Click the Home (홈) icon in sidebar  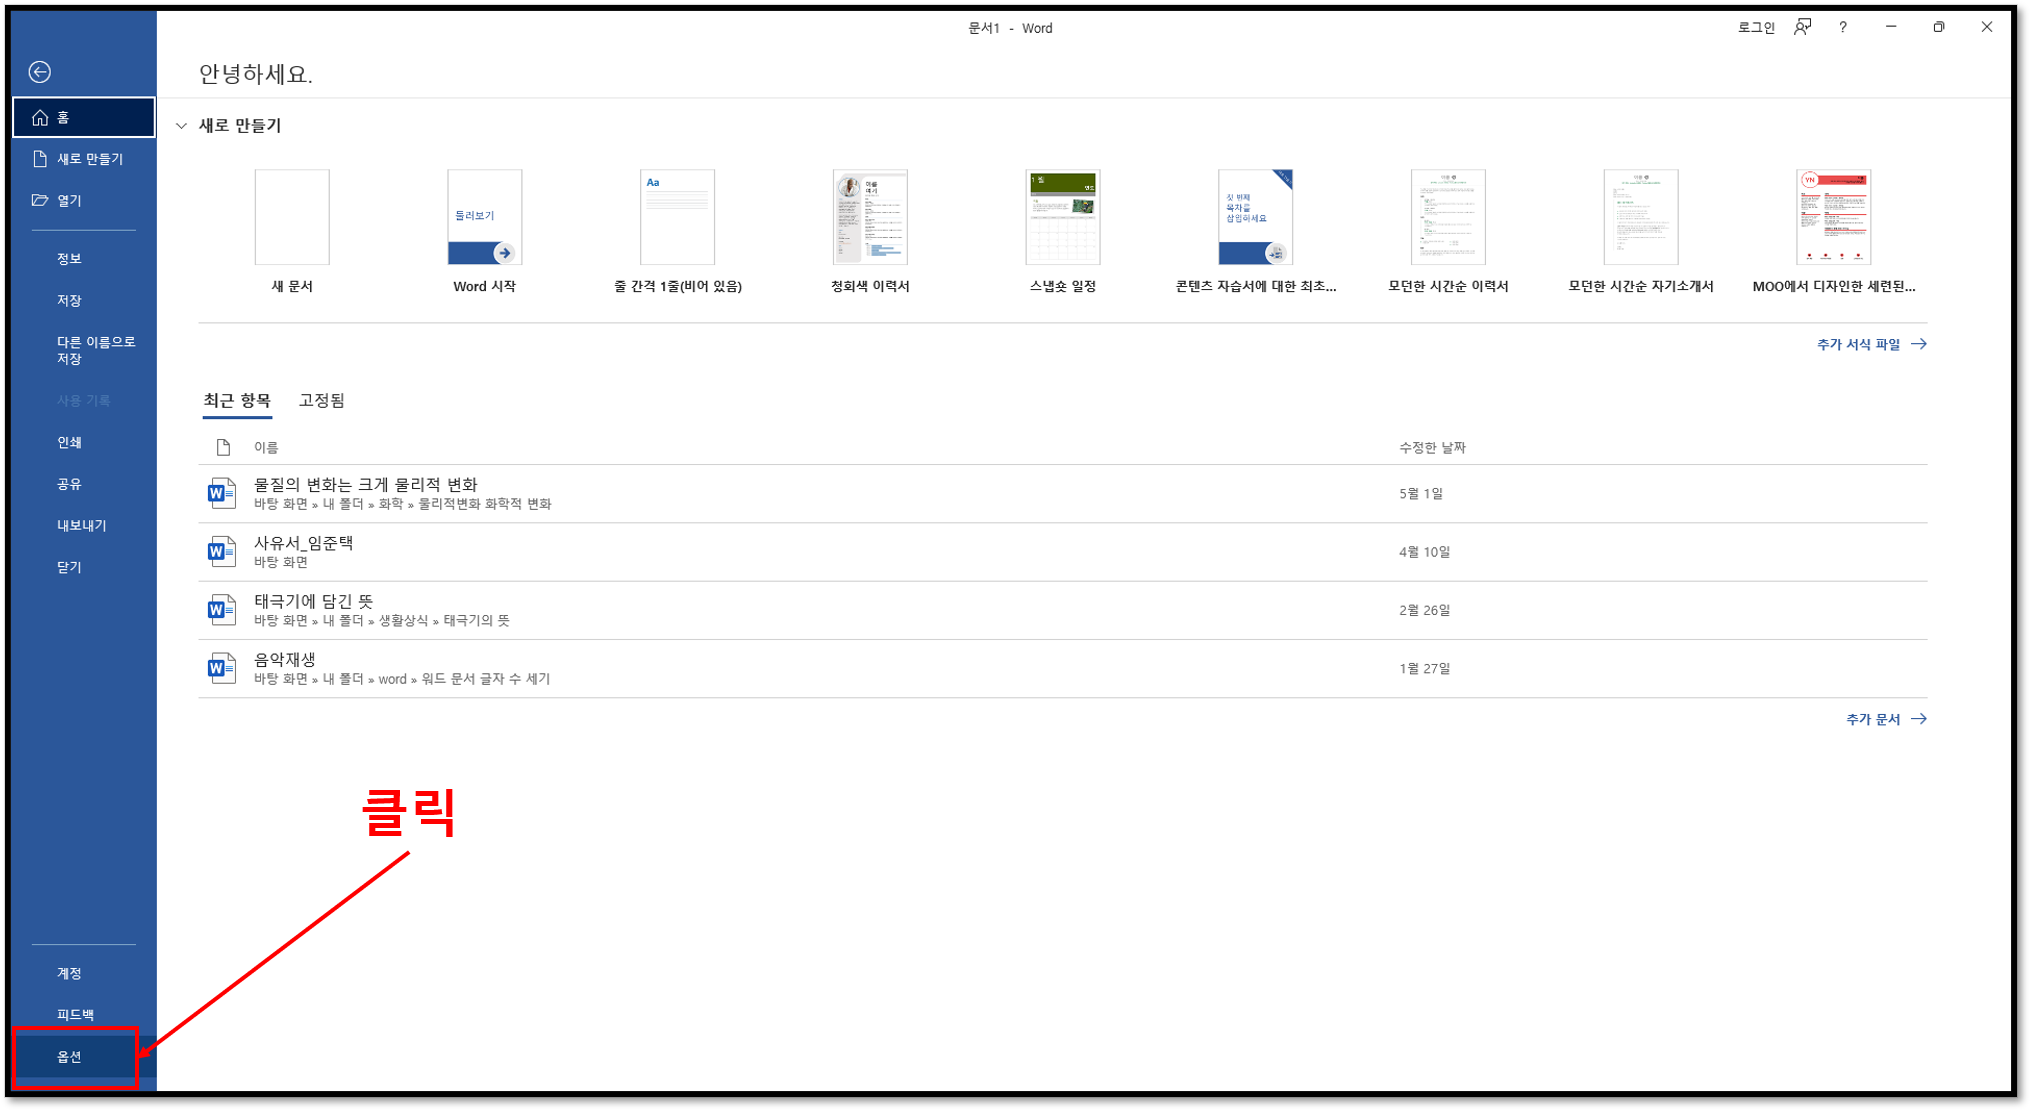point(40,118)
